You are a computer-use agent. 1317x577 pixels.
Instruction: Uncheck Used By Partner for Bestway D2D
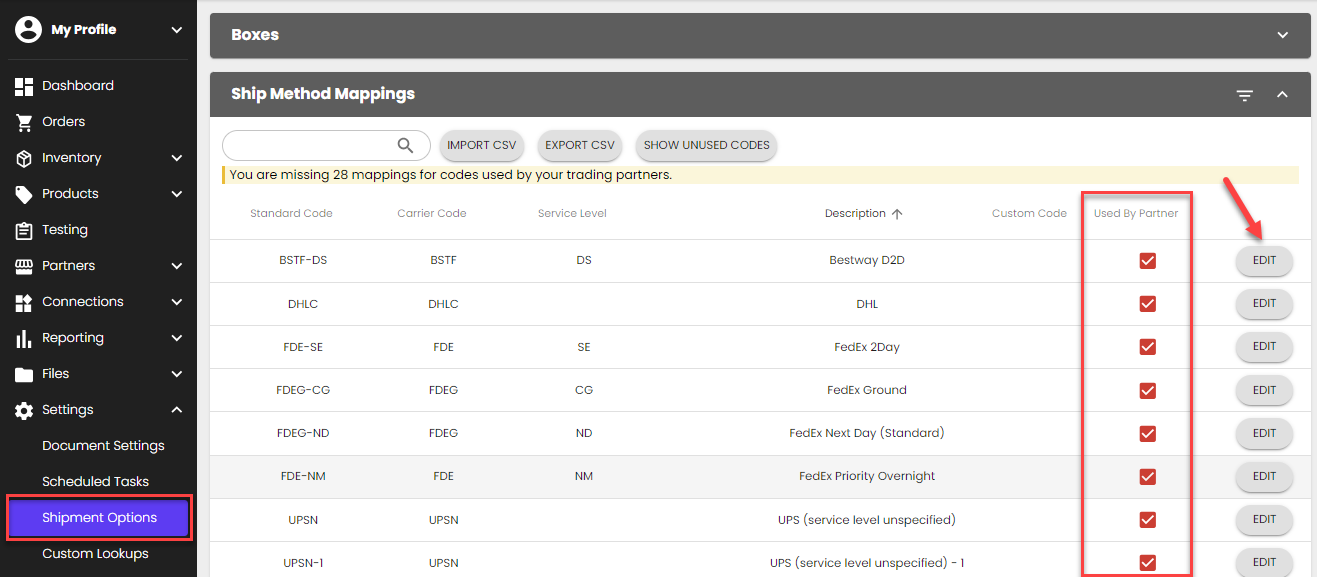tap(1147, 261)
